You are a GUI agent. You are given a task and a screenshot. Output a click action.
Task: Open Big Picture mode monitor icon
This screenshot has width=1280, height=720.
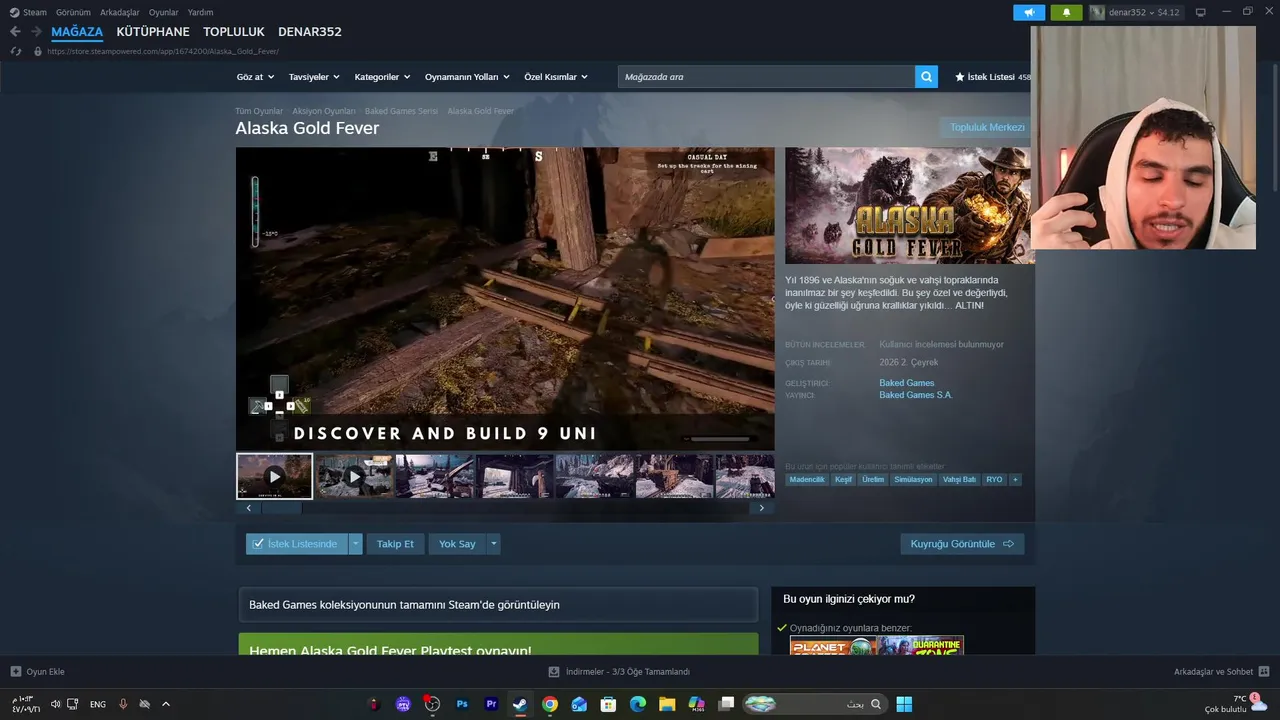tap(1200, 12)
